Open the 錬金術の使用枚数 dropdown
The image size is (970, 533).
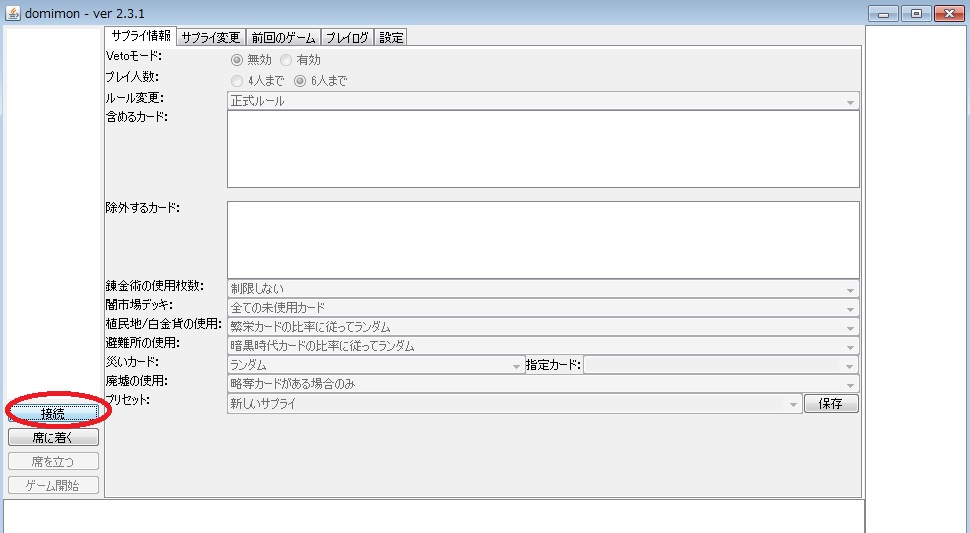(x=543, y=289)
